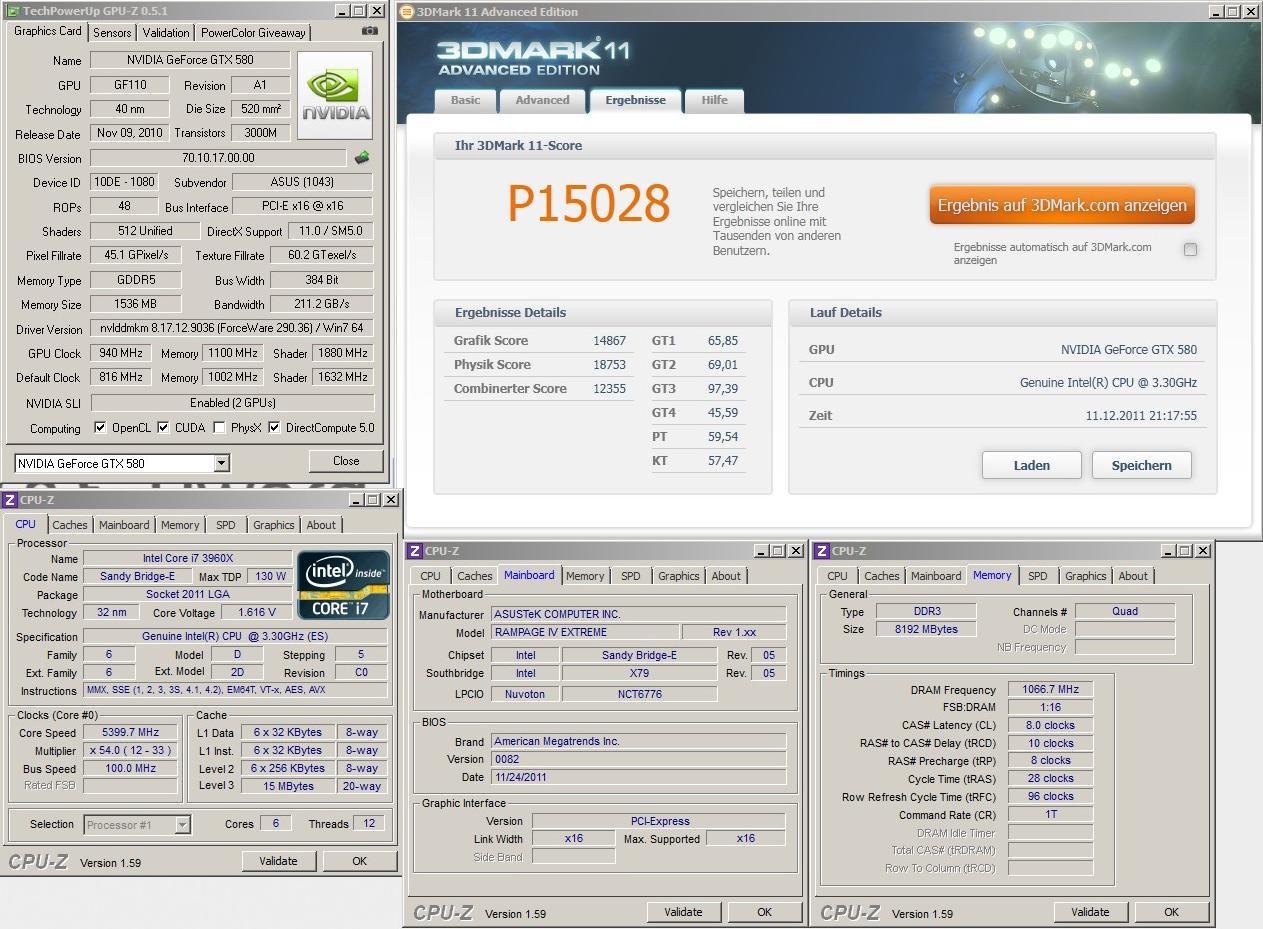The width and height of the screenshot is (1263, 929).
Task: Click the NVIDIA logo in GPU-Z
Action: (335, 96)
